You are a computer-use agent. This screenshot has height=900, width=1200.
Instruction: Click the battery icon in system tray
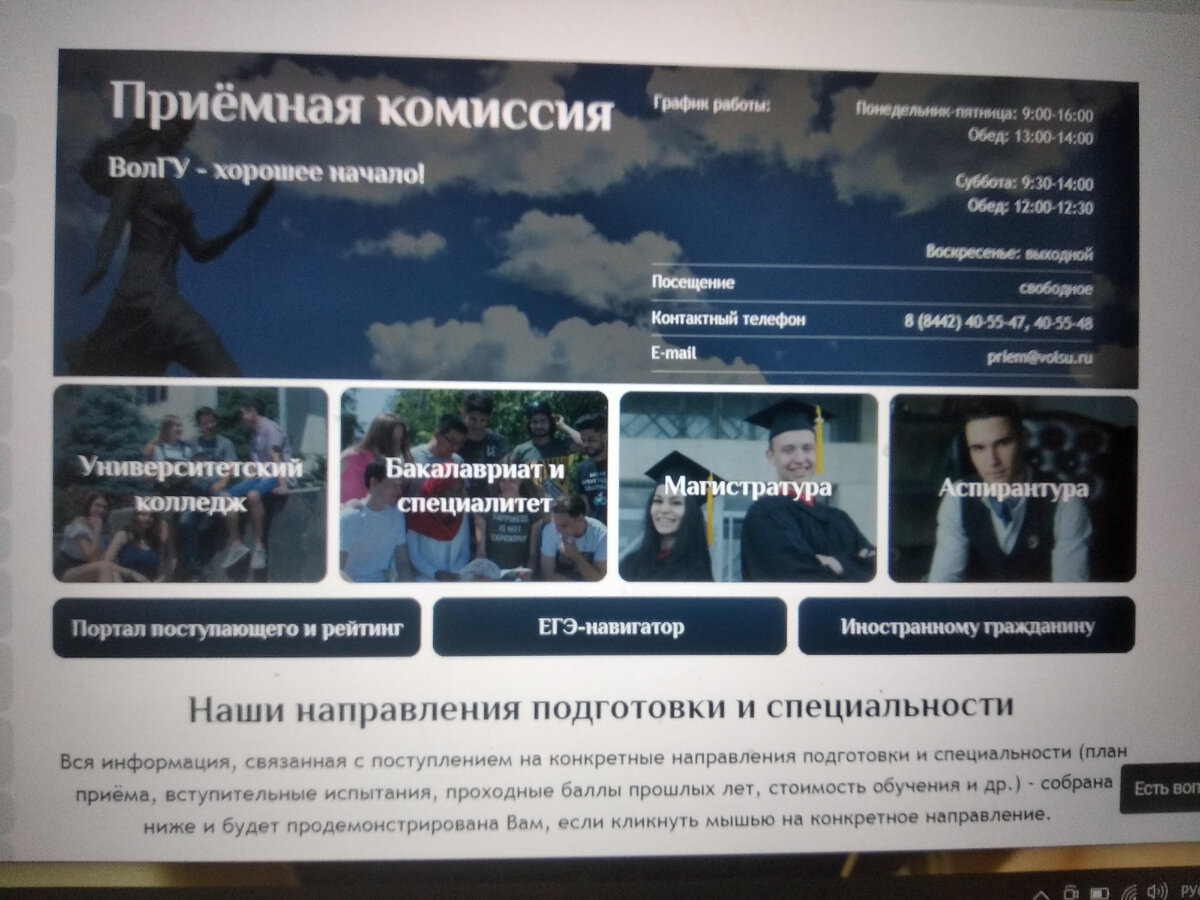pos(1099,891)
